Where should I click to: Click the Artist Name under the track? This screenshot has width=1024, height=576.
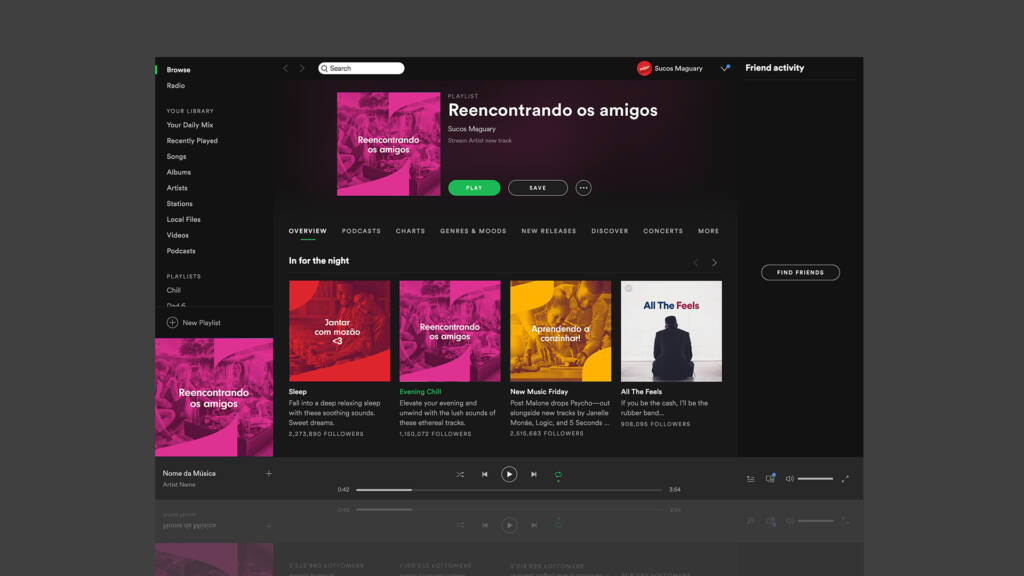click(179, 485)
